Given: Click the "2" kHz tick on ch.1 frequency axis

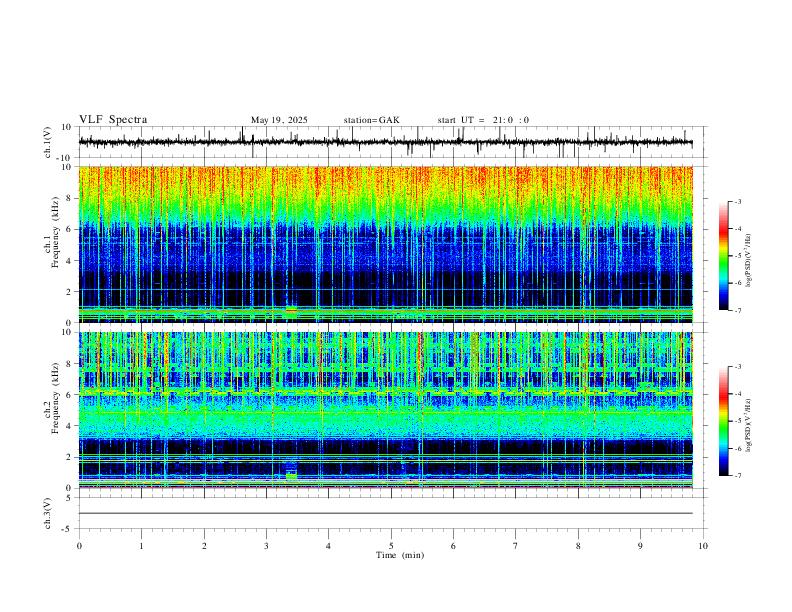Looking at the screenshot, I should click(70, 291).
